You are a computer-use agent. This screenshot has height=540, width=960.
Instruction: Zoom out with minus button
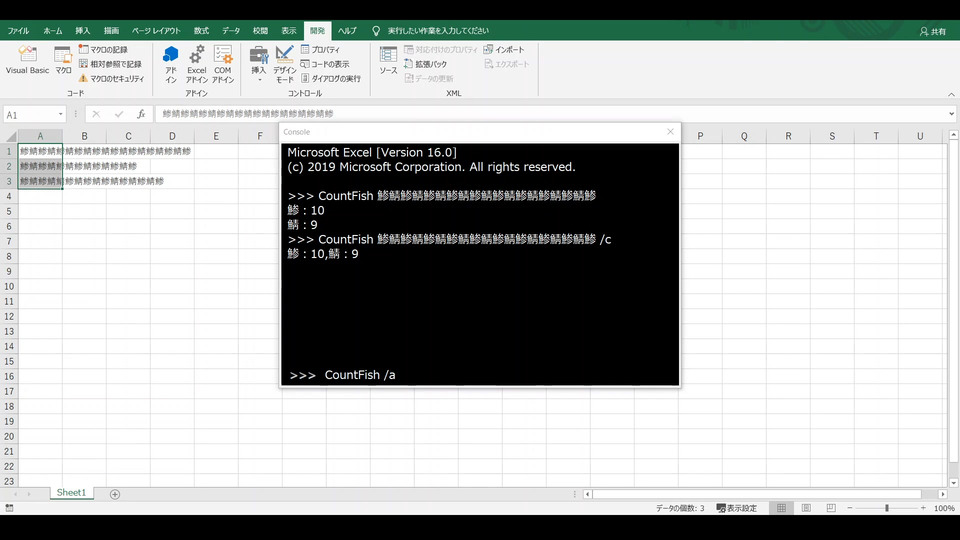(850, 508)
